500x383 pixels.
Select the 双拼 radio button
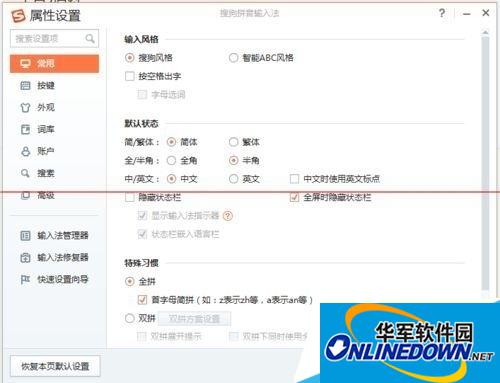(129, 318)
